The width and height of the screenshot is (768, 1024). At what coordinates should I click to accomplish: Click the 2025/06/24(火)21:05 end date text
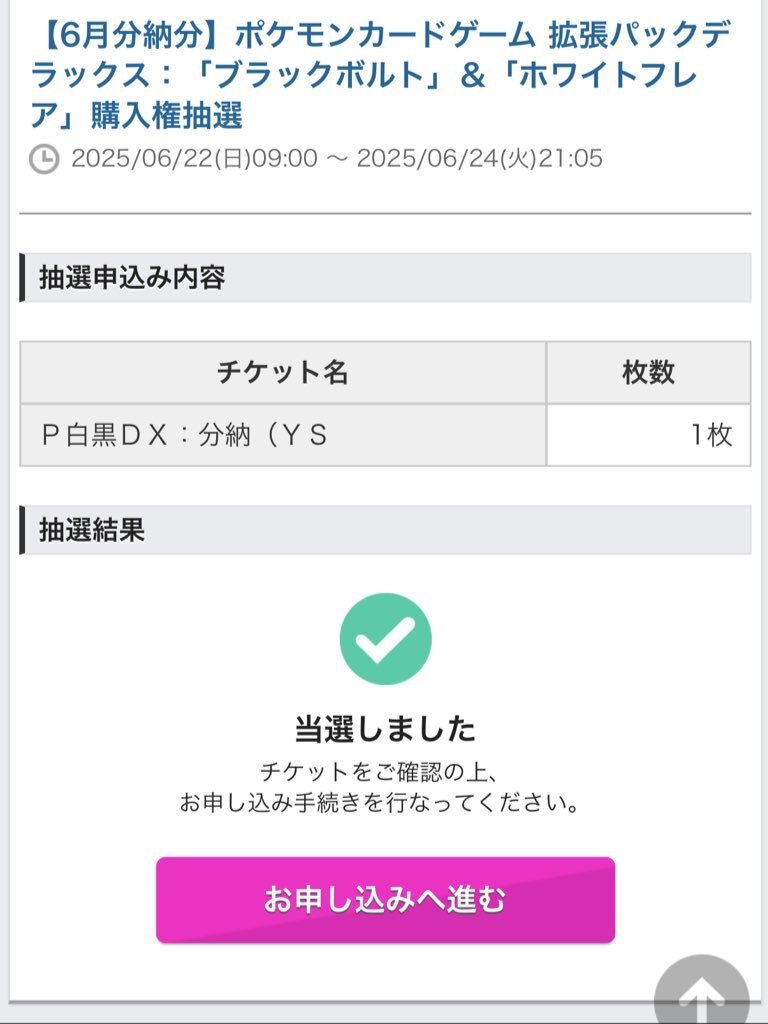point(479,159)
